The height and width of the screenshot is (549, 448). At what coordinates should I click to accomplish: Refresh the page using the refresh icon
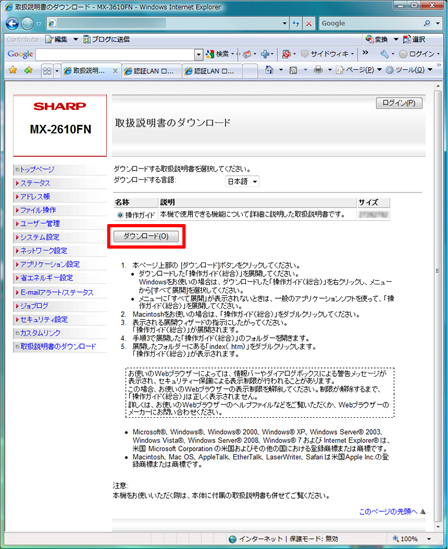(296, 23)
